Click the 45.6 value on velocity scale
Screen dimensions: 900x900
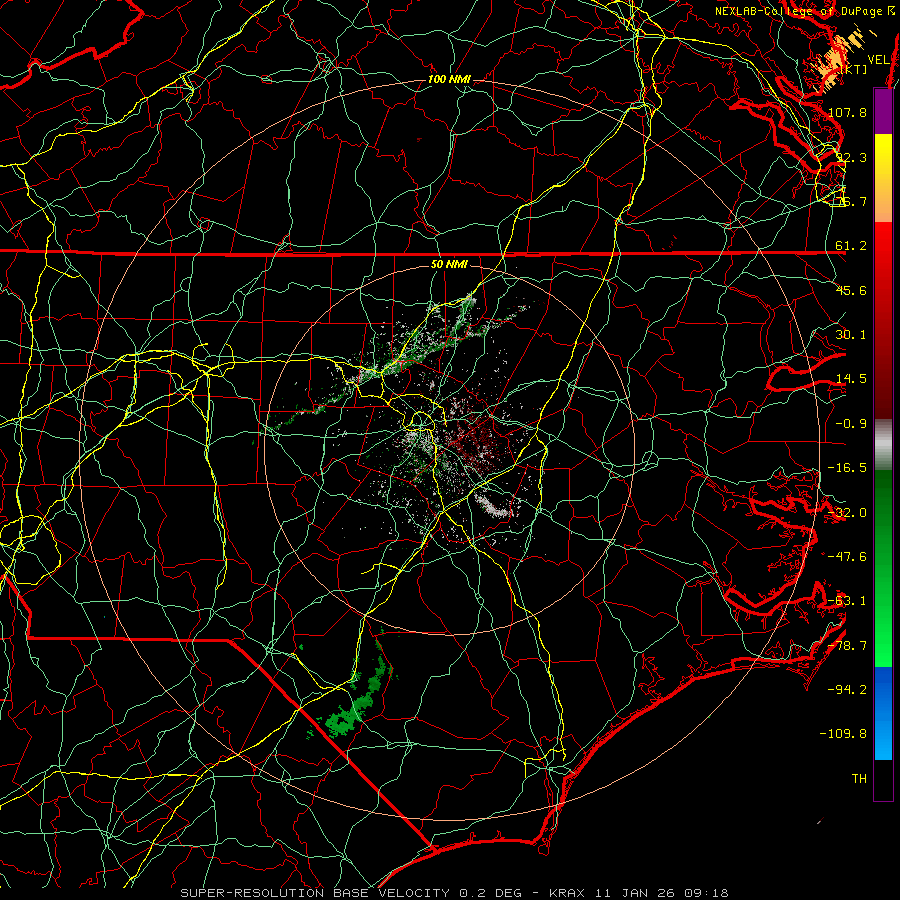tap(851, 290)
